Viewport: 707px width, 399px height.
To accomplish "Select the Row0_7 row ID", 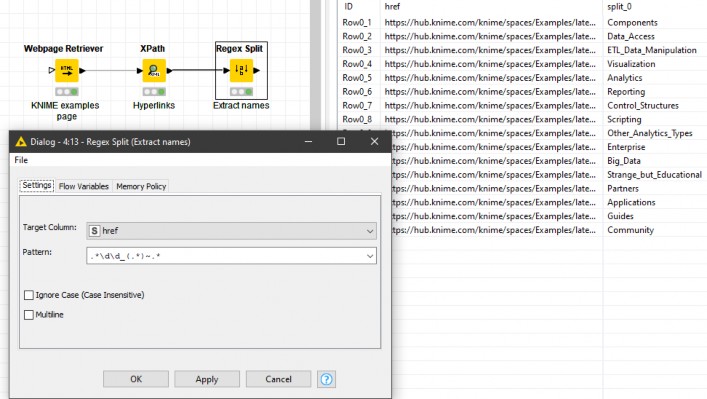I will tap(357, 105).
